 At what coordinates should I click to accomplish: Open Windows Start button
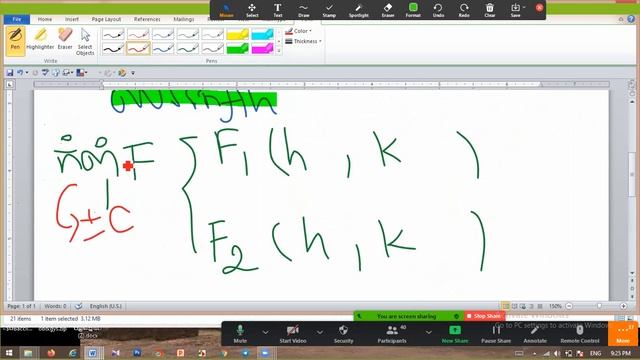pyautogui.click(x=9, y=353)
